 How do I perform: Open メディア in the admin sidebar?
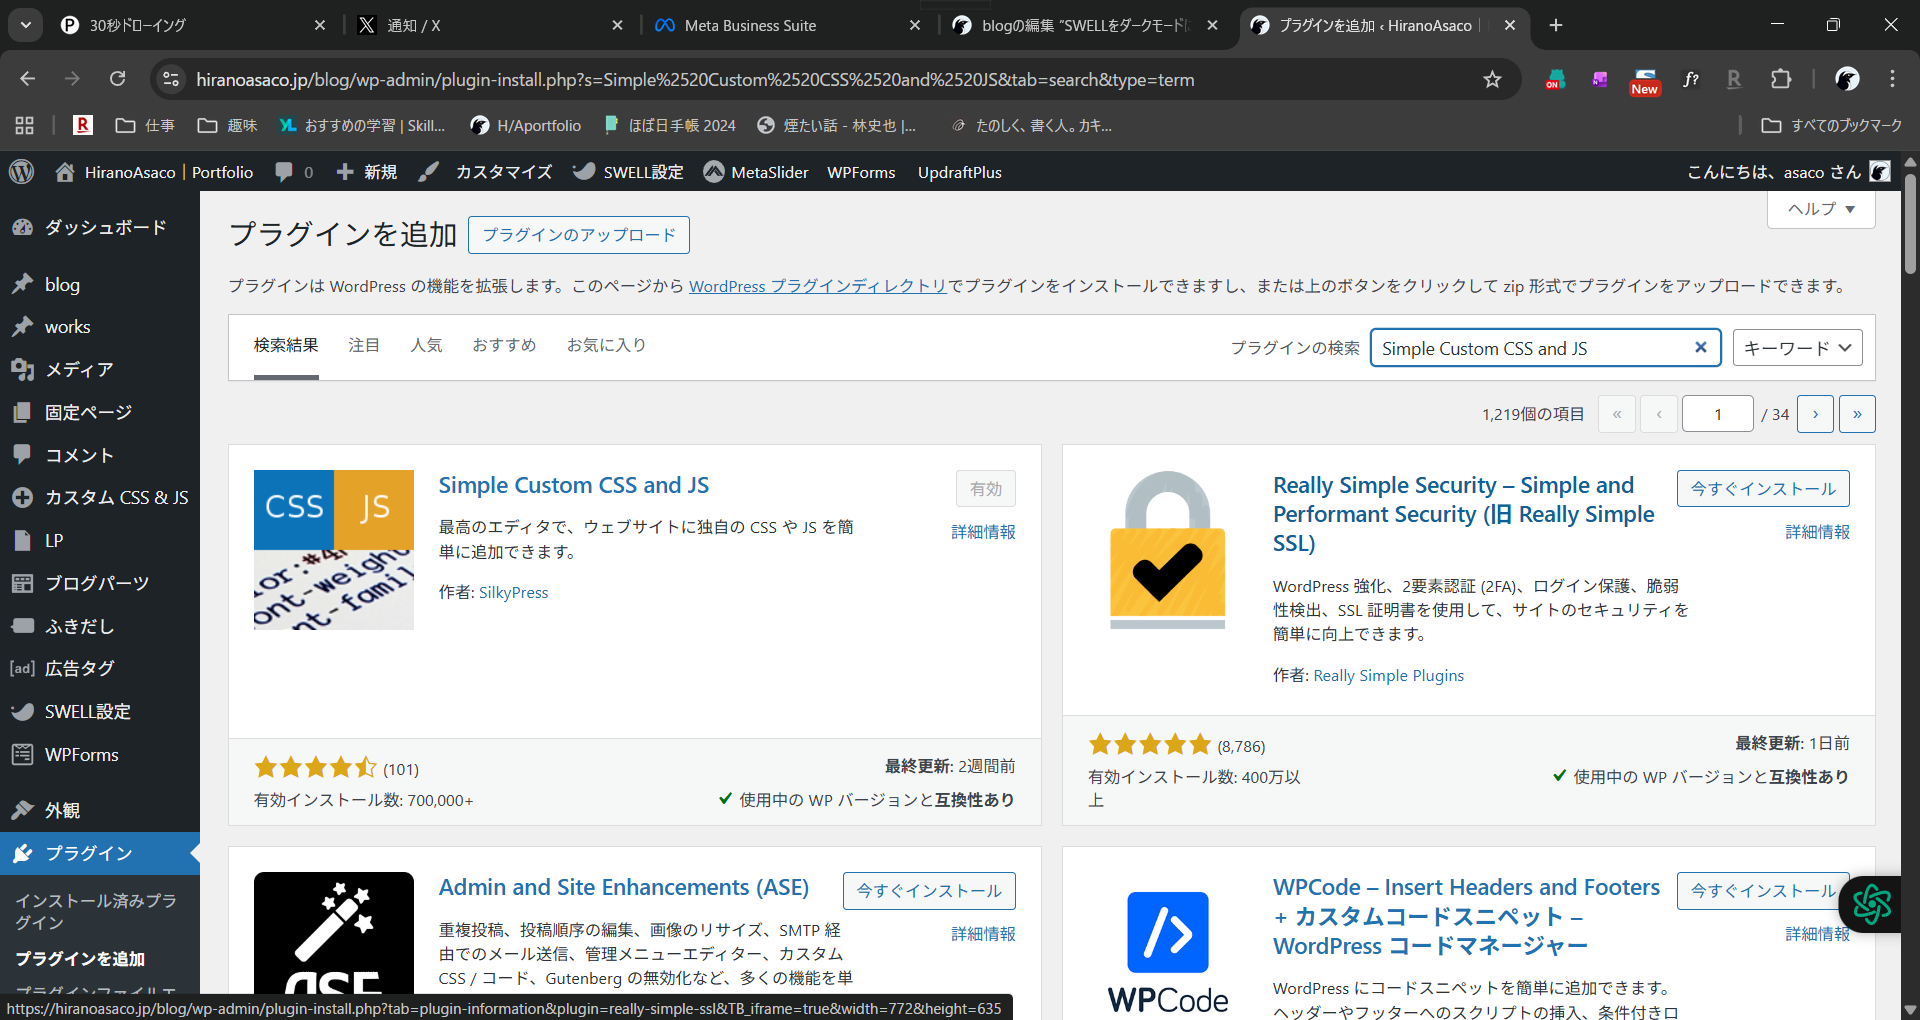[x=75, y=369]
